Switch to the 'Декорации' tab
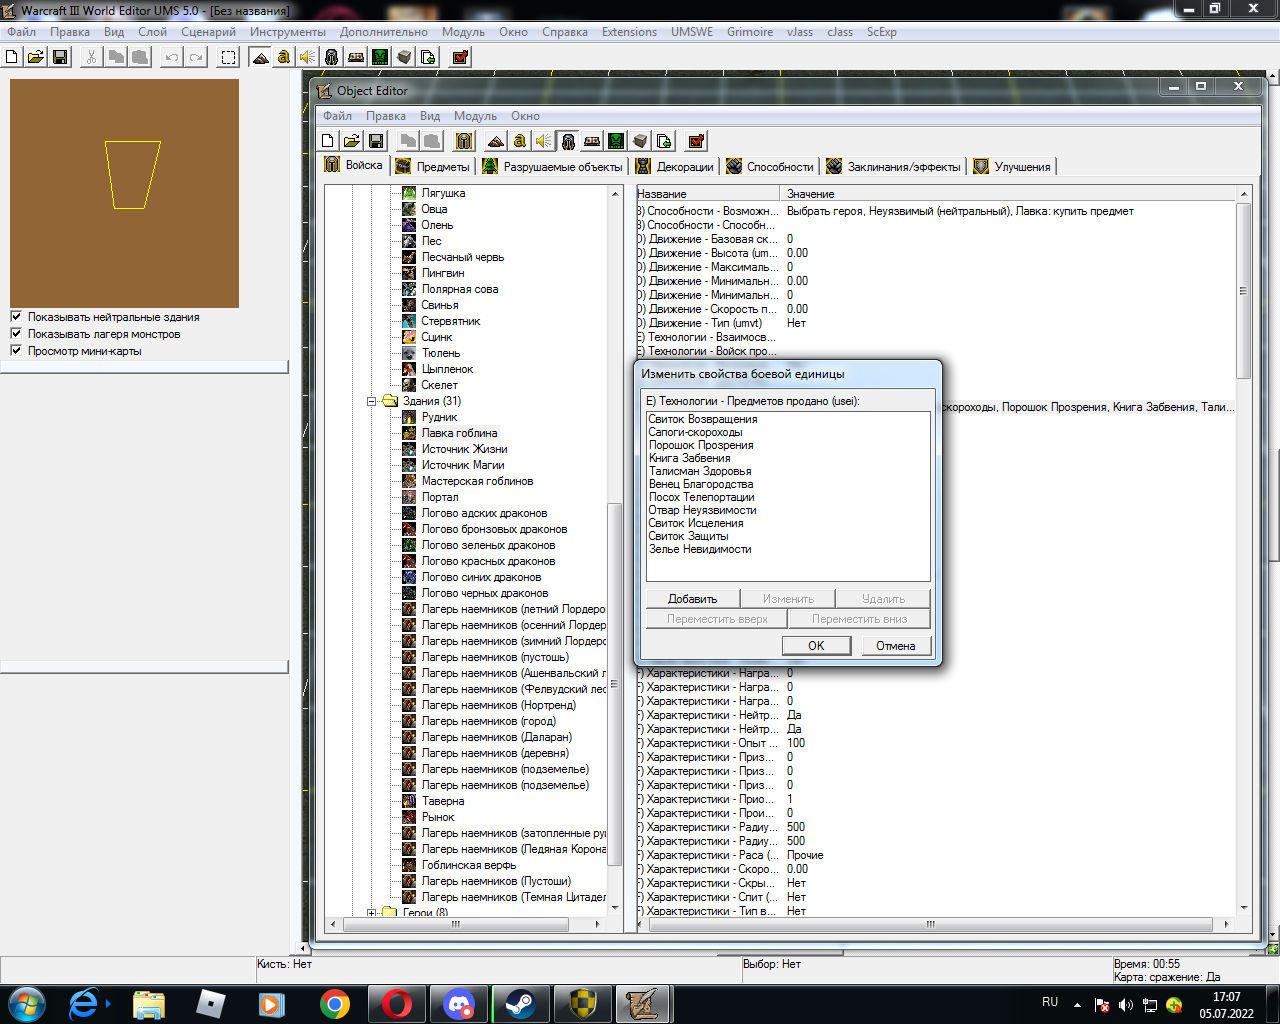Image resolution: width=1280 pixels, height=1024 pixels. click(676, 166)
